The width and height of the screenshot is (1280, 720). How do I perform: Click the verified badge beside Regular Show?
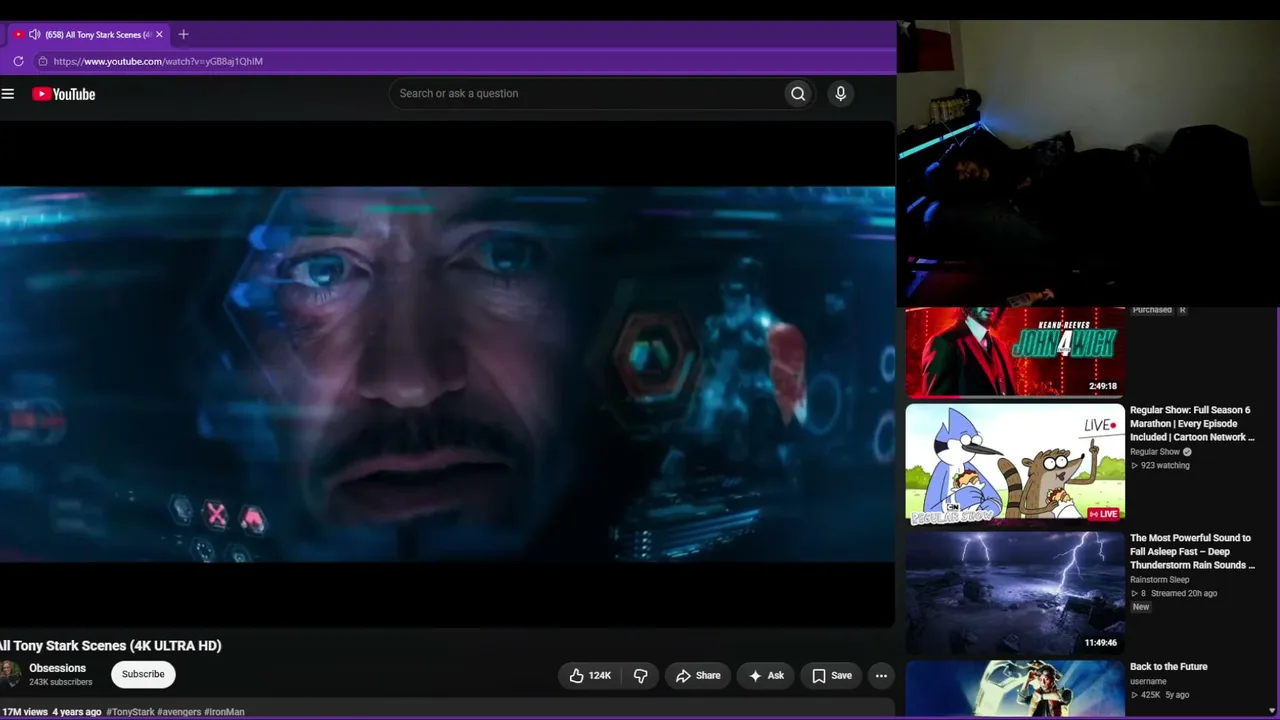click(1187, 452)
